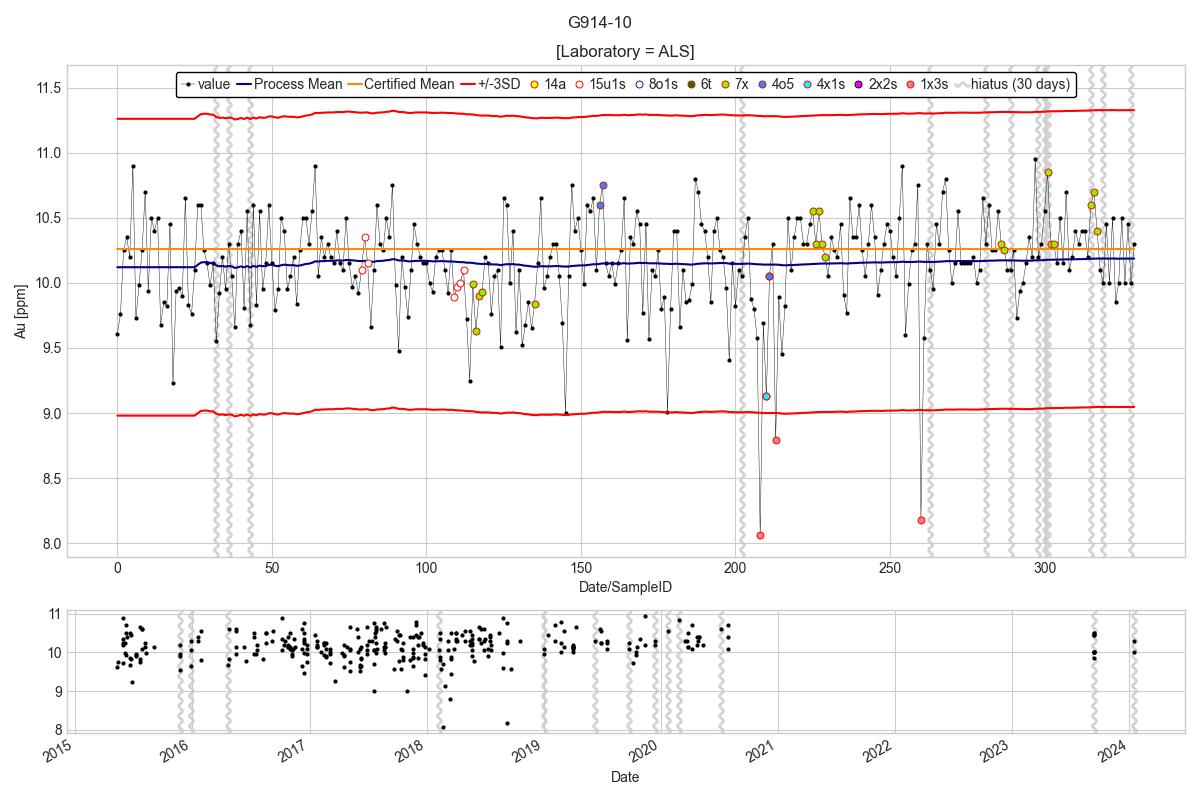The image size is (1200, 800).
Task: Select the [Laboratory = ALS] subtitle
Action: [624, 51]
